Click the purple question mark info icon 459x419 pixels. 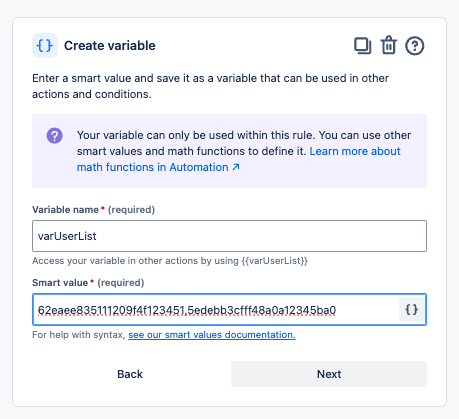coord(54,136)
